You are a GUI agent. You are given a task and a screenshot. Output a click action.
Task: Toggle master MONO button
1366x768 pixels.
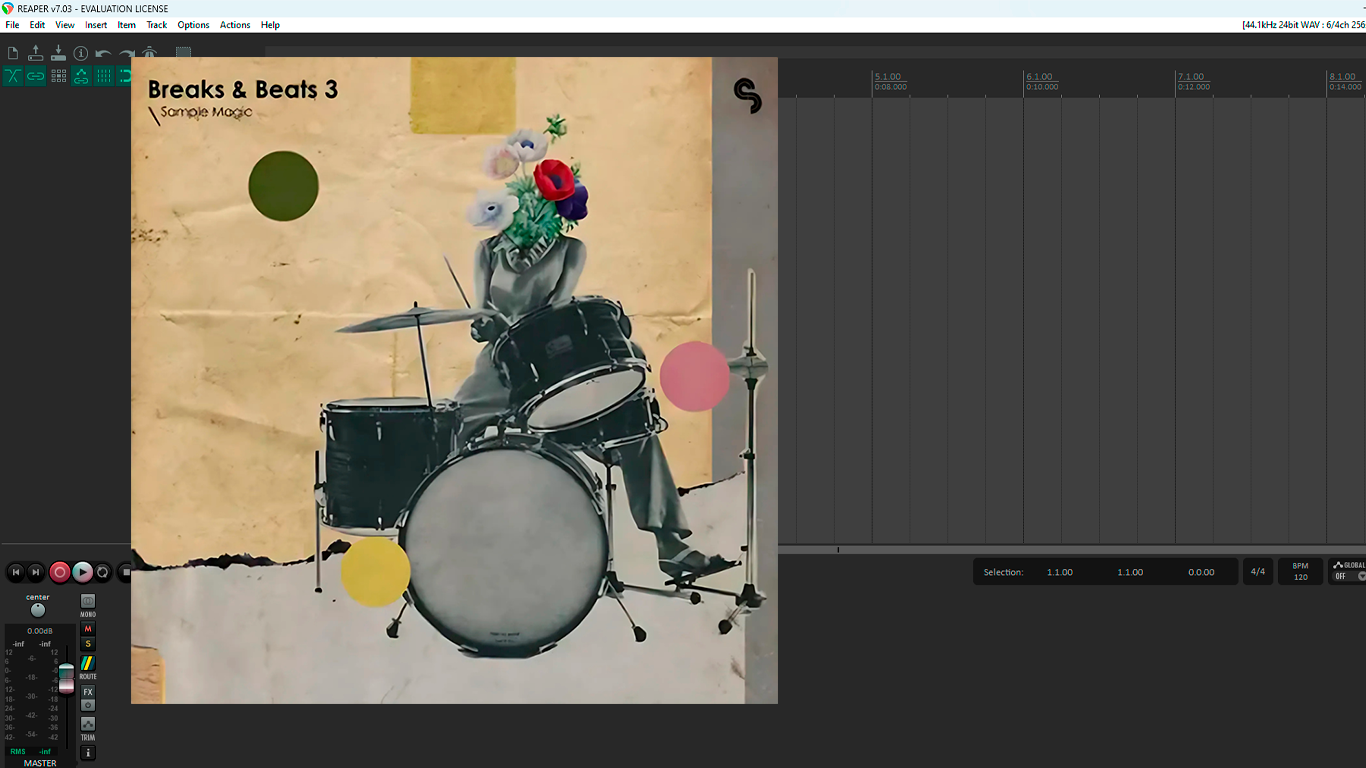click(88, 601)
